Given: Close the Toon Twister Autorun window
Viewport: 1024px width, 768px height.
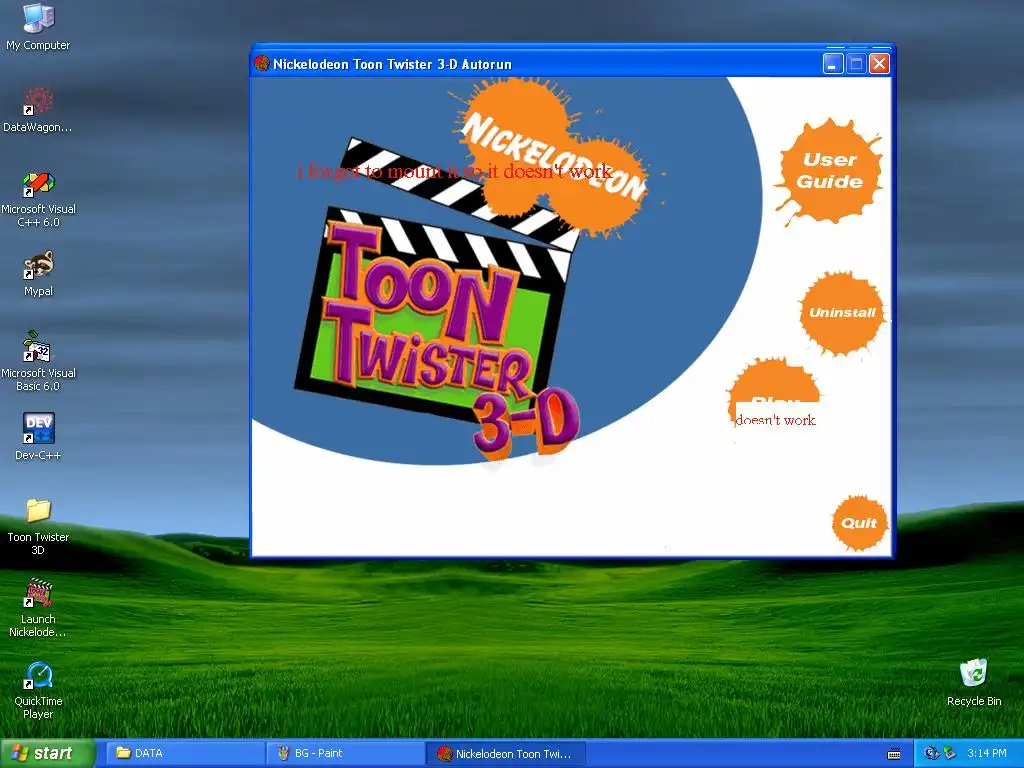Looking at the screenshot, I should coord(880,64).
